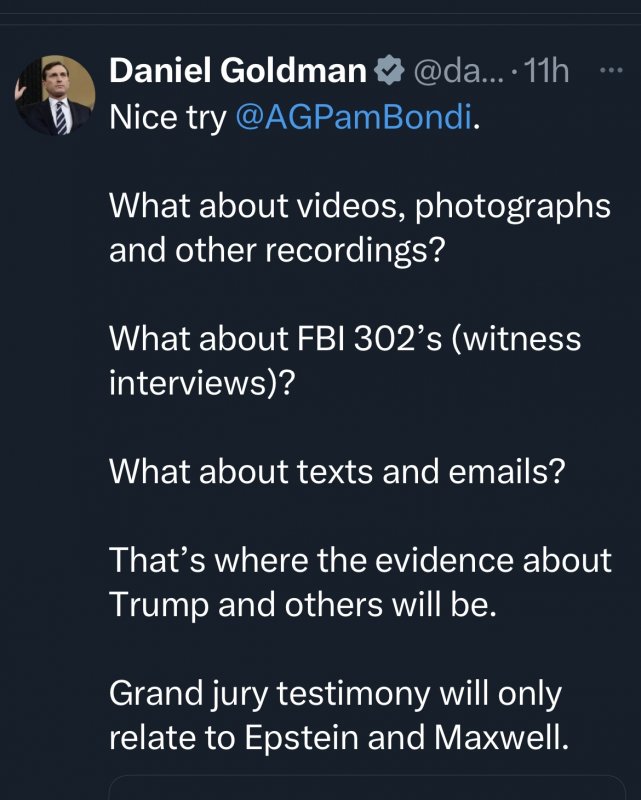Open Daniel Goldman's profile picture
641x800 pixels.
(54, 97)
